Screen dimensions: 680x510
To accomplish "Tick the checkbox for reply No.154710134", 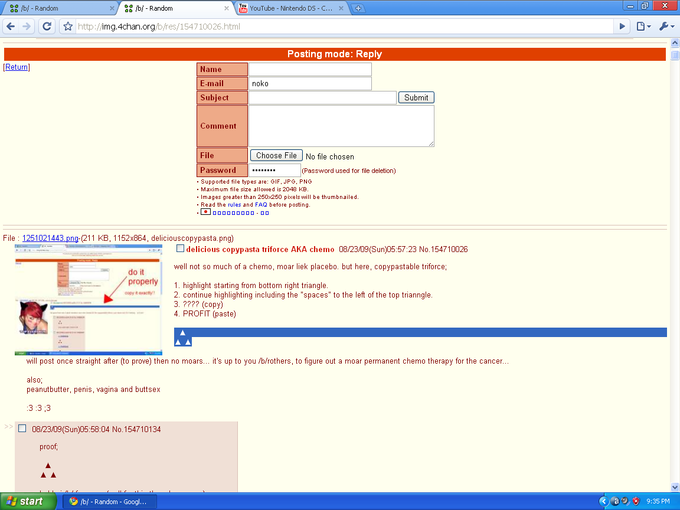I will [x=22, y=428].
